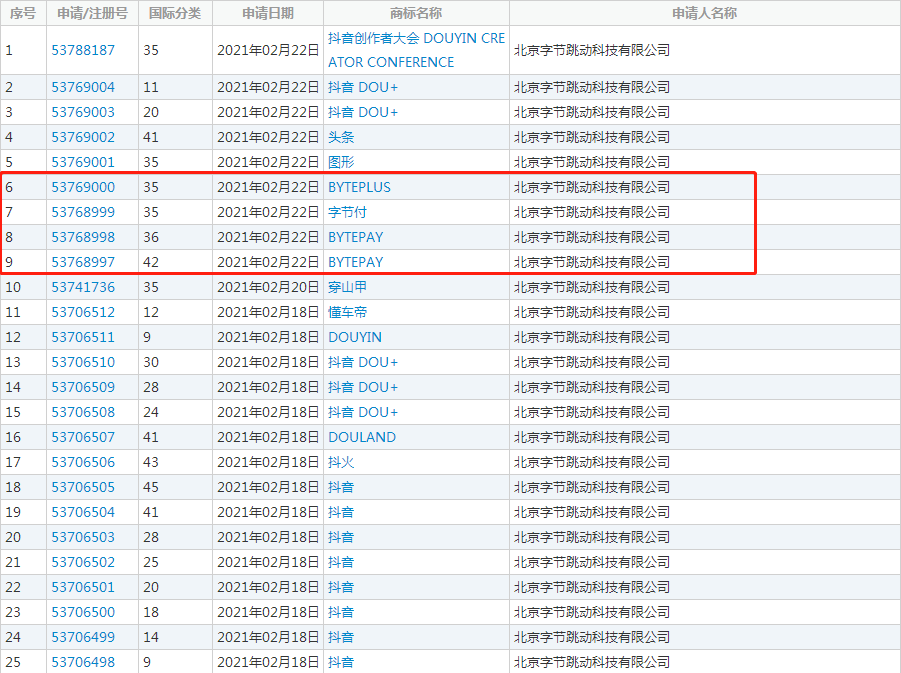Image resolution: width=901 pixels, height=673 pixels.
Task: Open 抖音 trademark in row 19
Action: 341,512
